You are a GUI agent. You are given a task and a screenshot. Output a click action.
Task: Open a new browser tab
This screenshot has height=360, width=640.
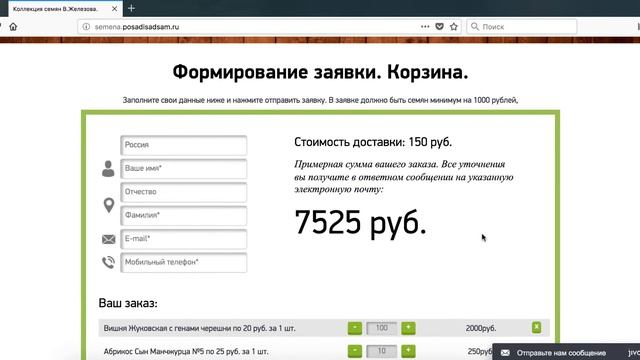click(x=131, y=8)
